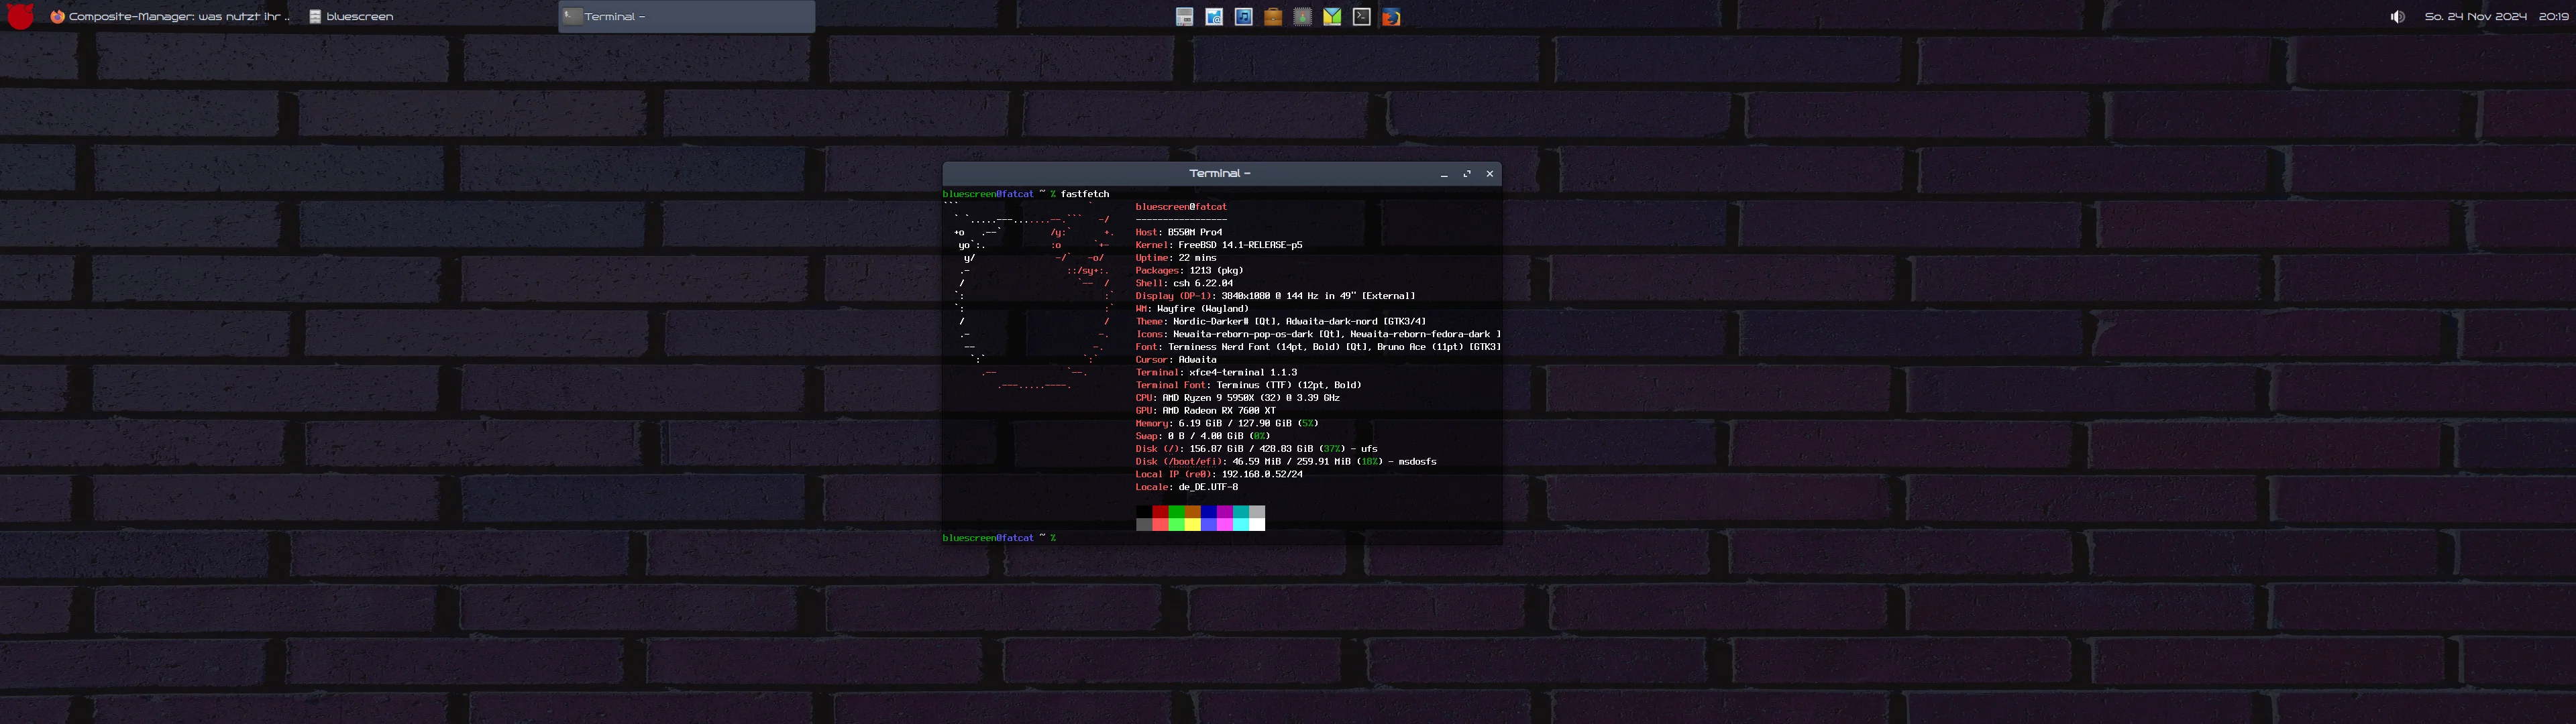This screenshot has width=2576, height=724.
Task: Click the Memory: 6.19 GiB line
Action: click(x=1227, y=424)
